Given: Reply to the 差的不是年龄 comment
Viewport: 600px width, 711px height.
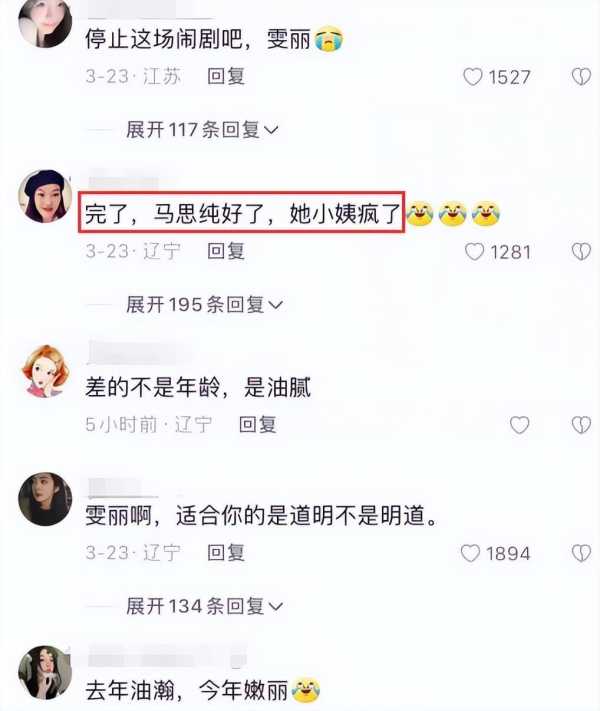Looking at the screenshot, I should point(258,425).
